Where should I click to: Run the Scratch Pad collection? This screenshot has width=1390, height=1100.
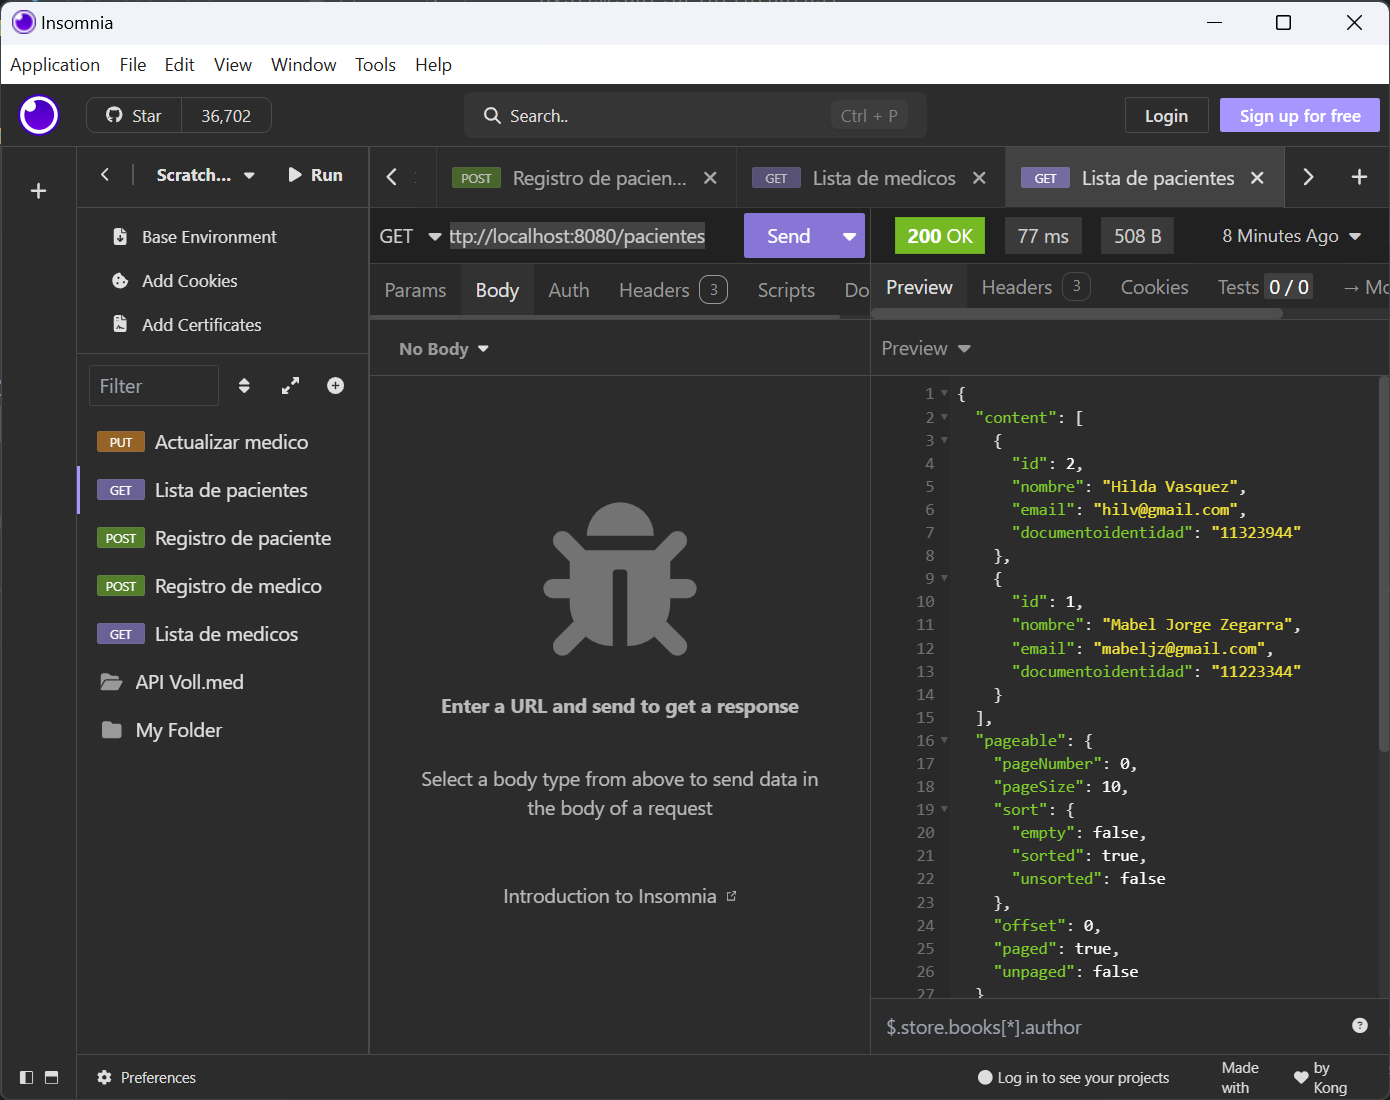click(x=315, y=175)
